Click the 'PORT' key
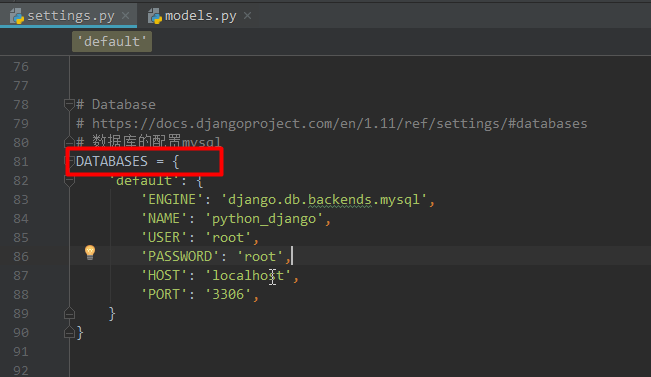The height and width of the screenshot is (377, 651). coord(164,294)
